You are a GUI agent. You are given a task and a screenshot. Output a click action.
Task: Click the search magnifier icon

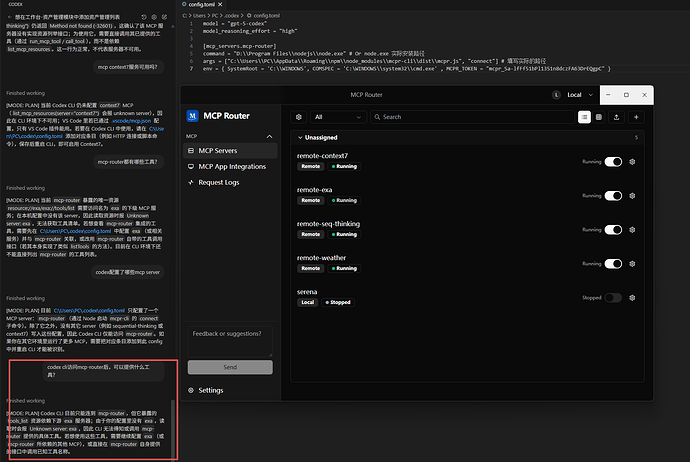tap(377, 117)
